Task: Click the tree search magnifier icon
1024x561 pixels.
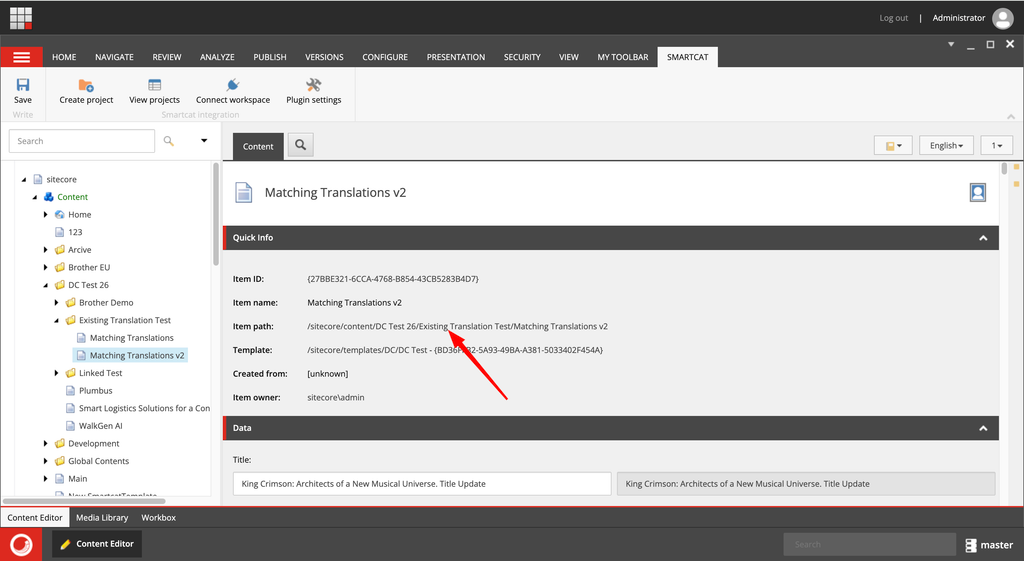Action: coord(168,140)
